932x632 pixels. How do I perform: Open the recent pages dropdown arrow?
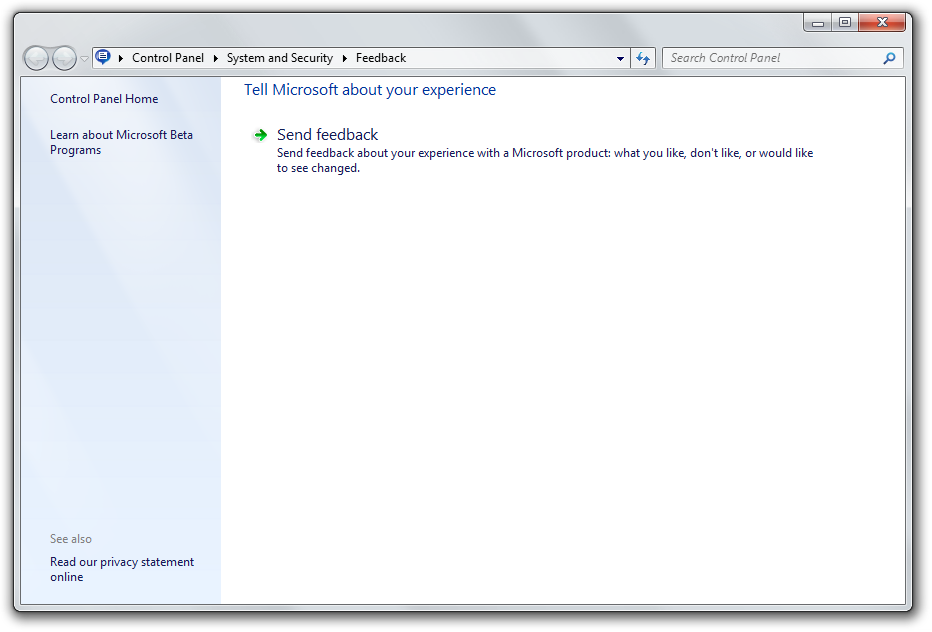[x=84, y=58]
